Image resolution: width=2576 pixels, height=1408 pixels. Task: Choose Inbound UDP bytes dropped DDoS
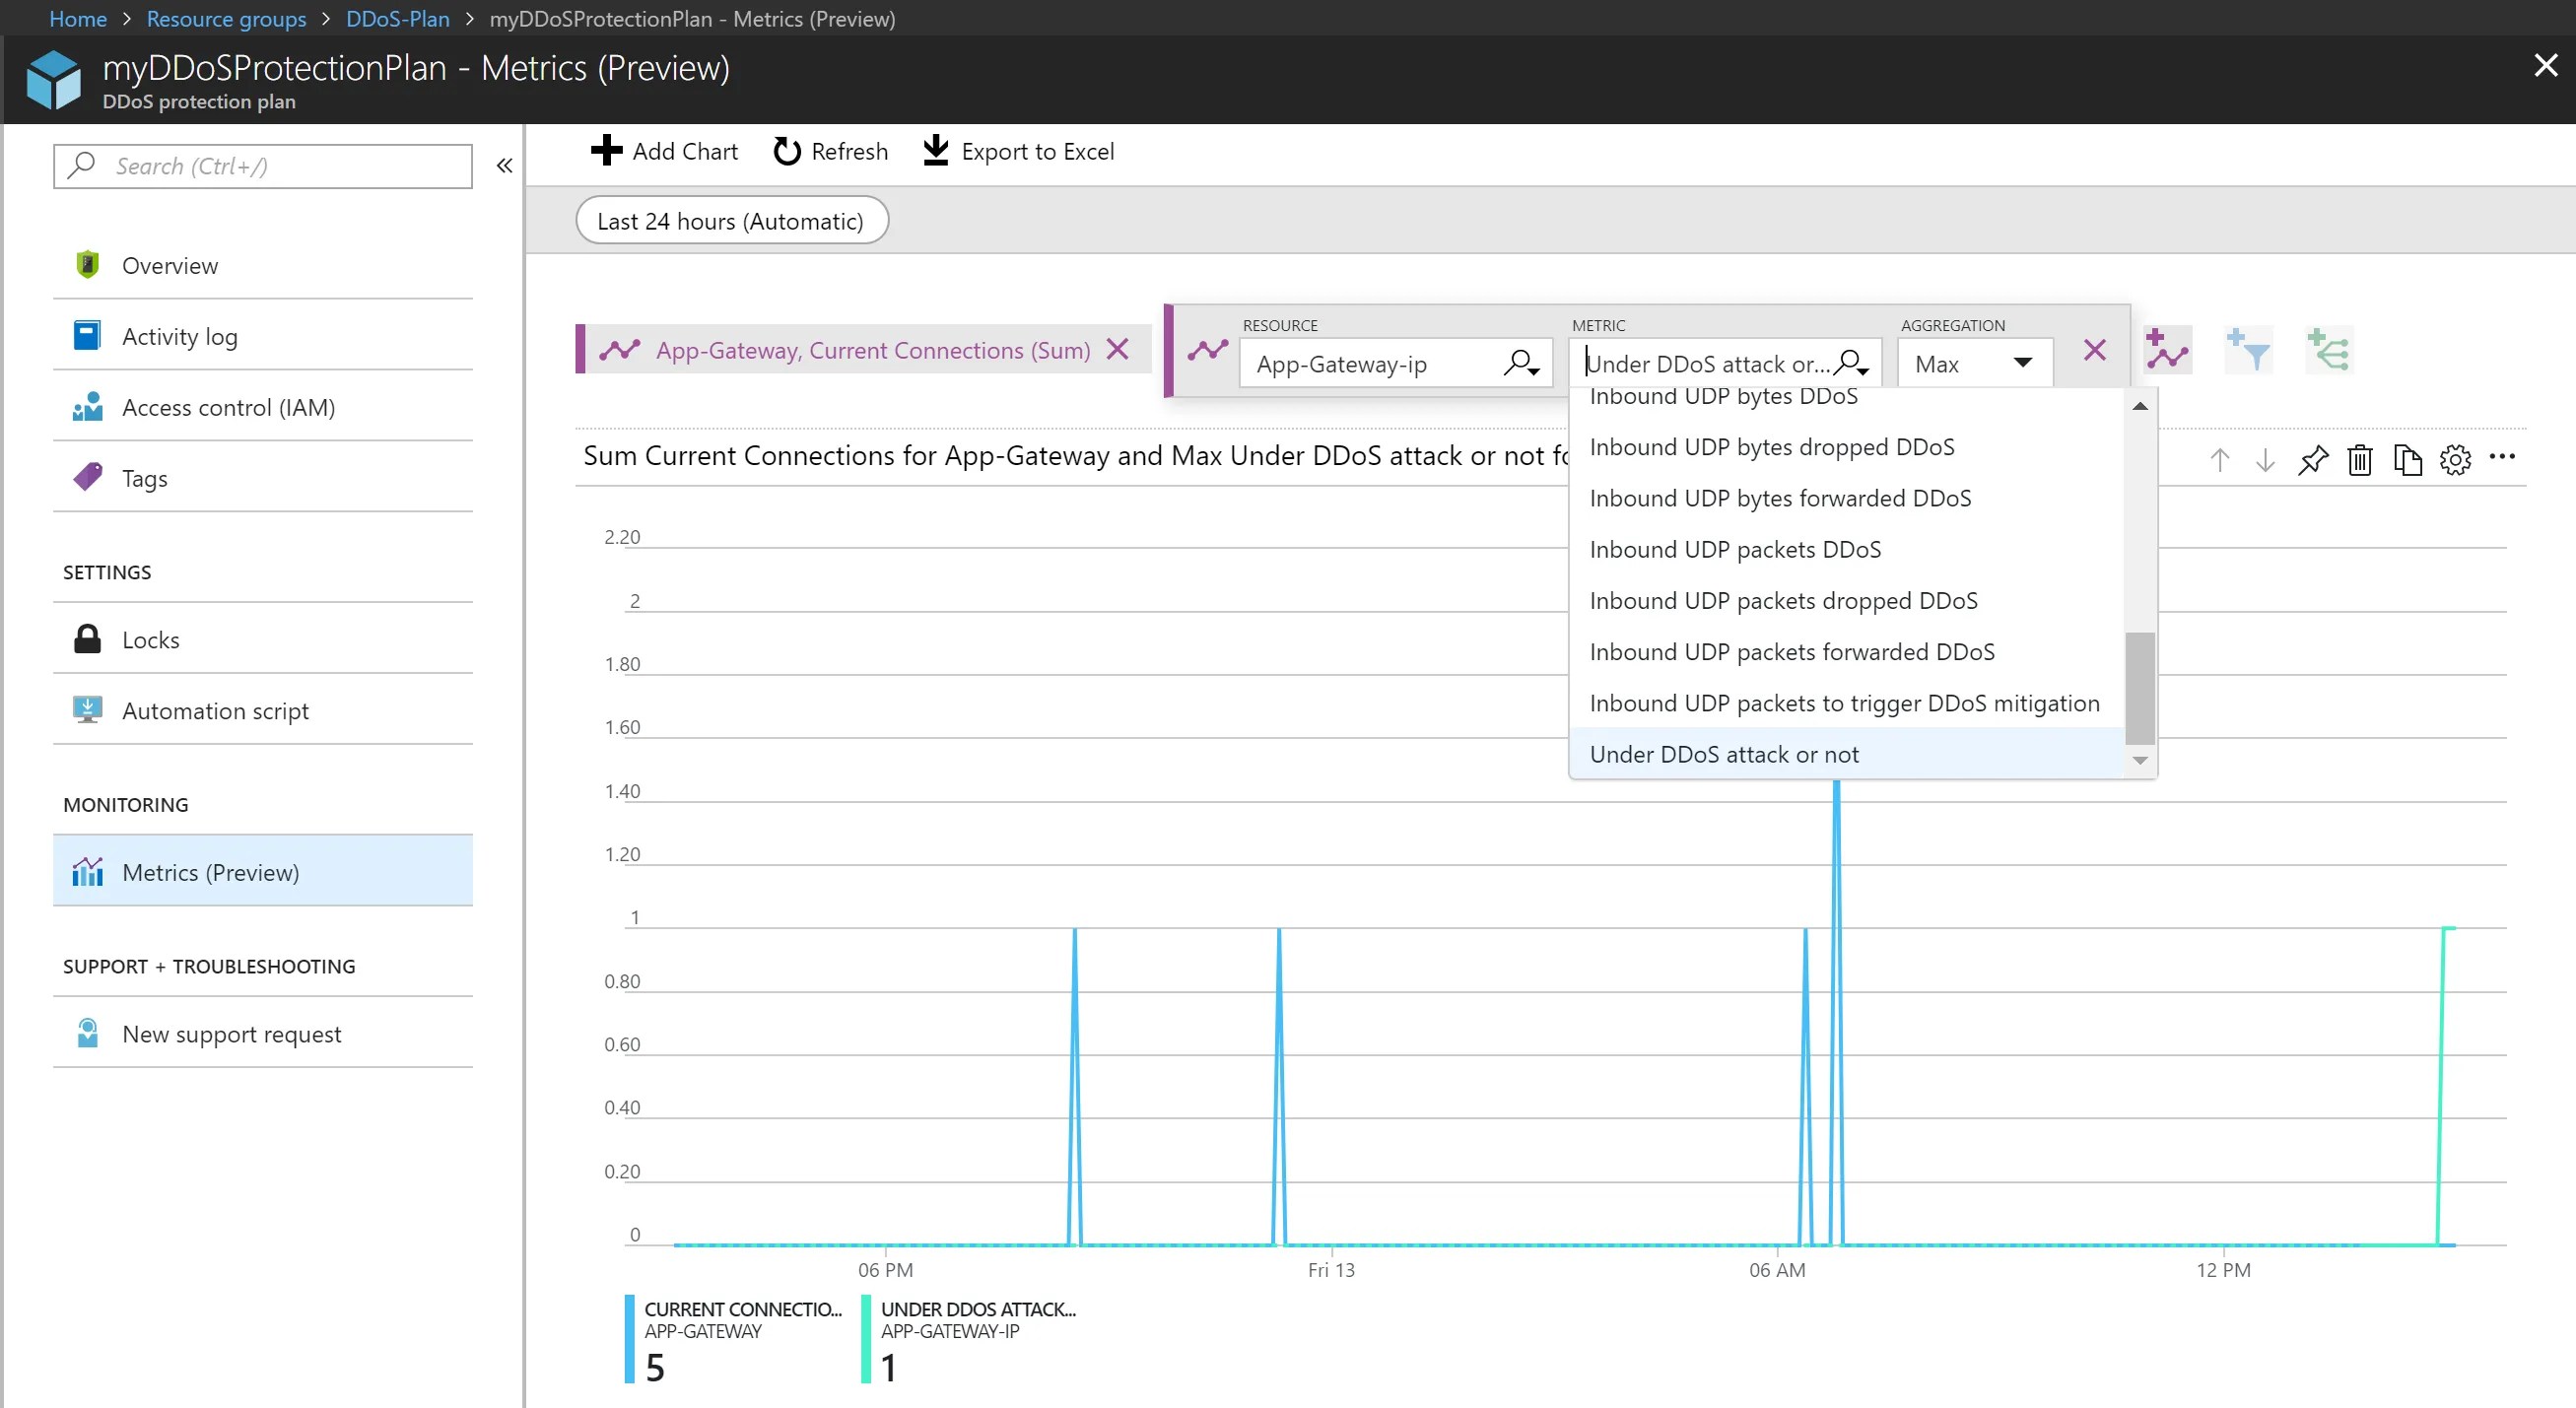(1847, 447)
